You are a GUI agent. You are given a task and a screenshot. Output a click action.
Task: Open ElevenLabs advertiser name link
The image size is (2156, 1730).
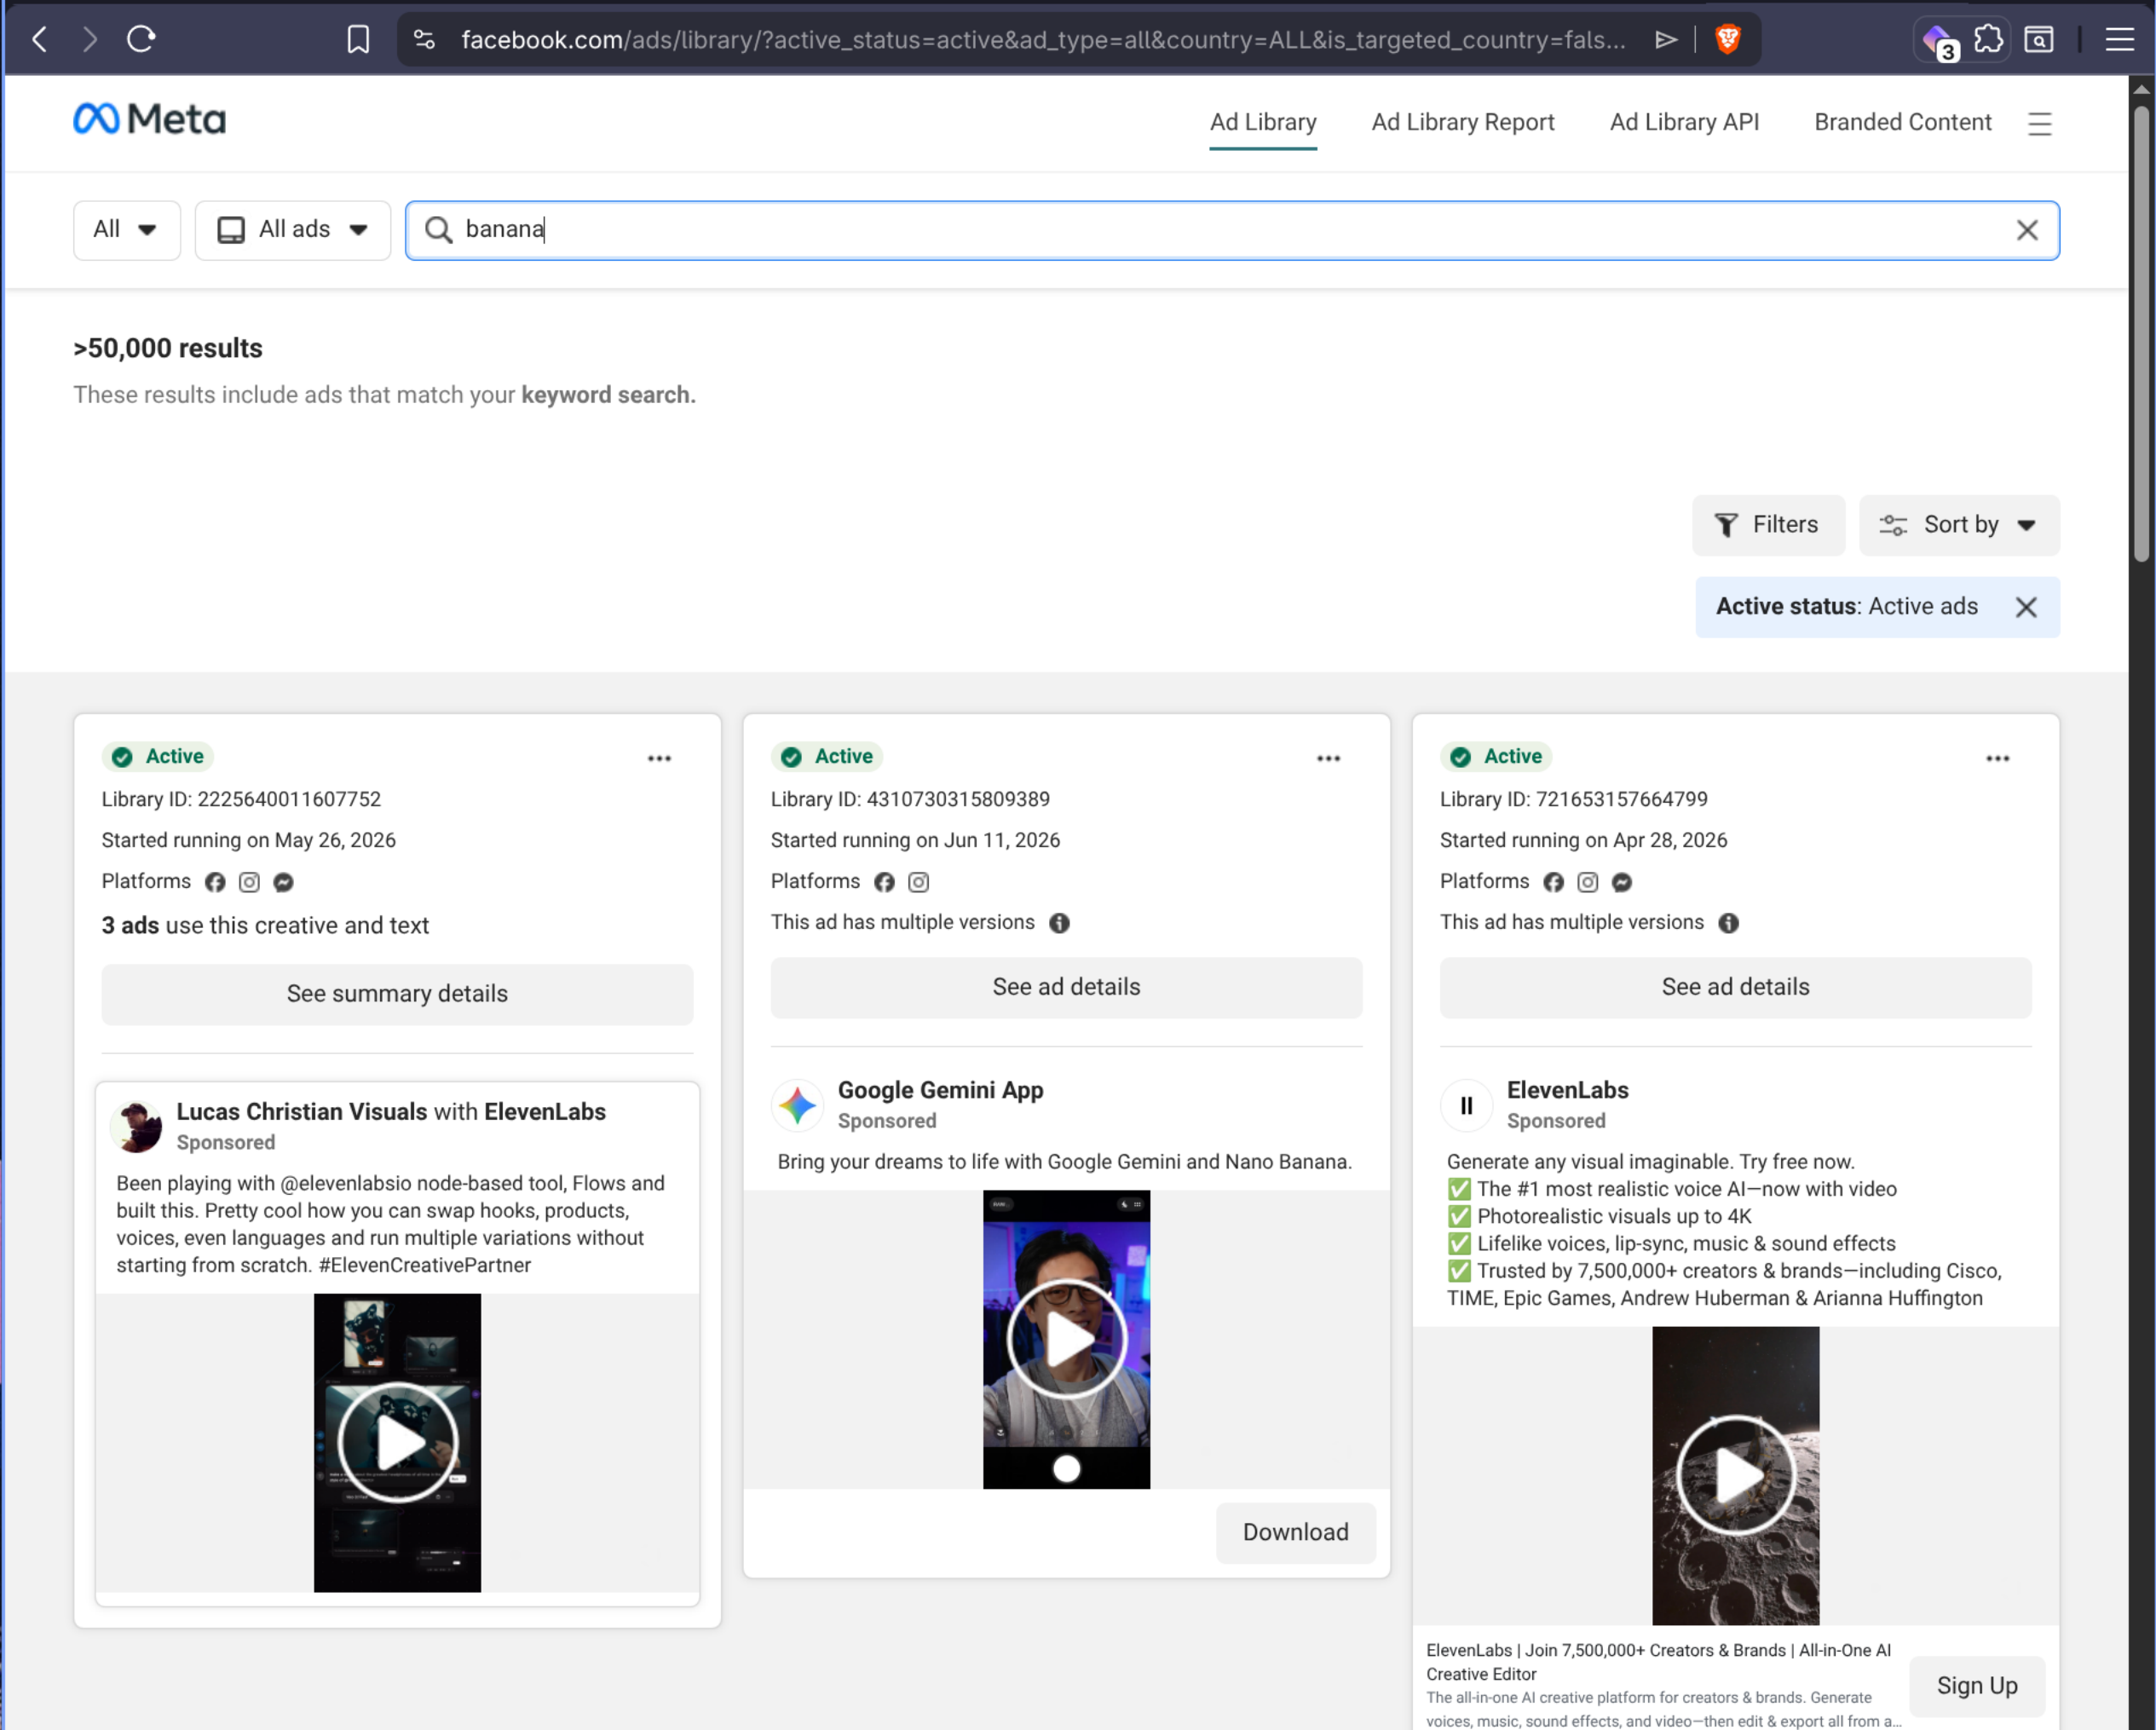coord(1567,1090)
